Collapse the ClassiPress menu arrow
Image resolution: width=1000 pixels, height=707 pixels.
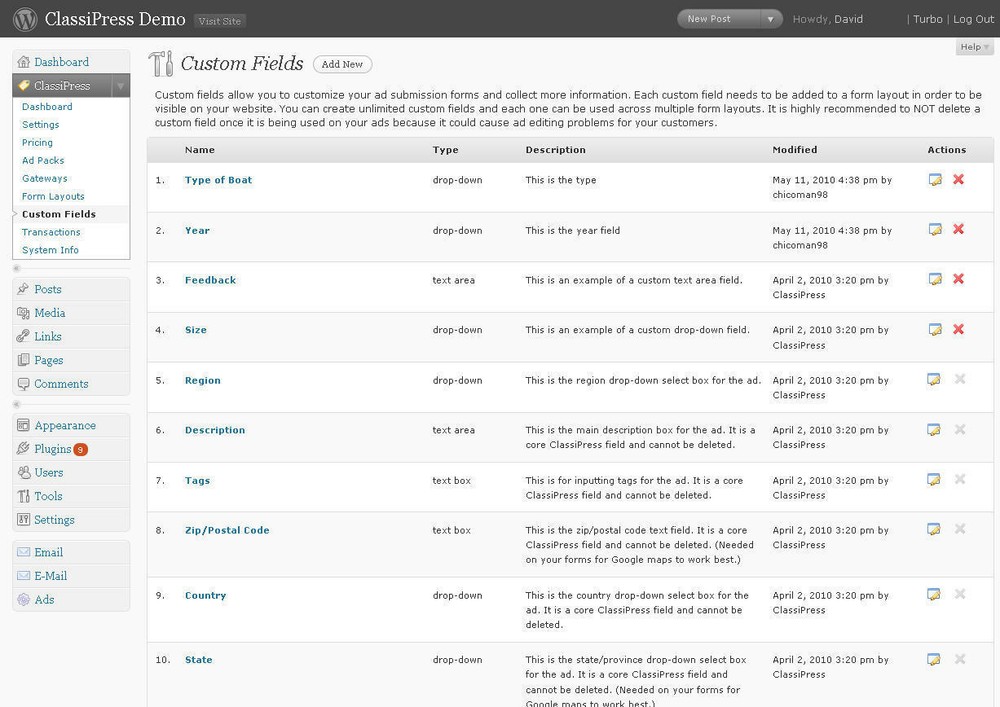pyautogui.click(x=121, y=85)
